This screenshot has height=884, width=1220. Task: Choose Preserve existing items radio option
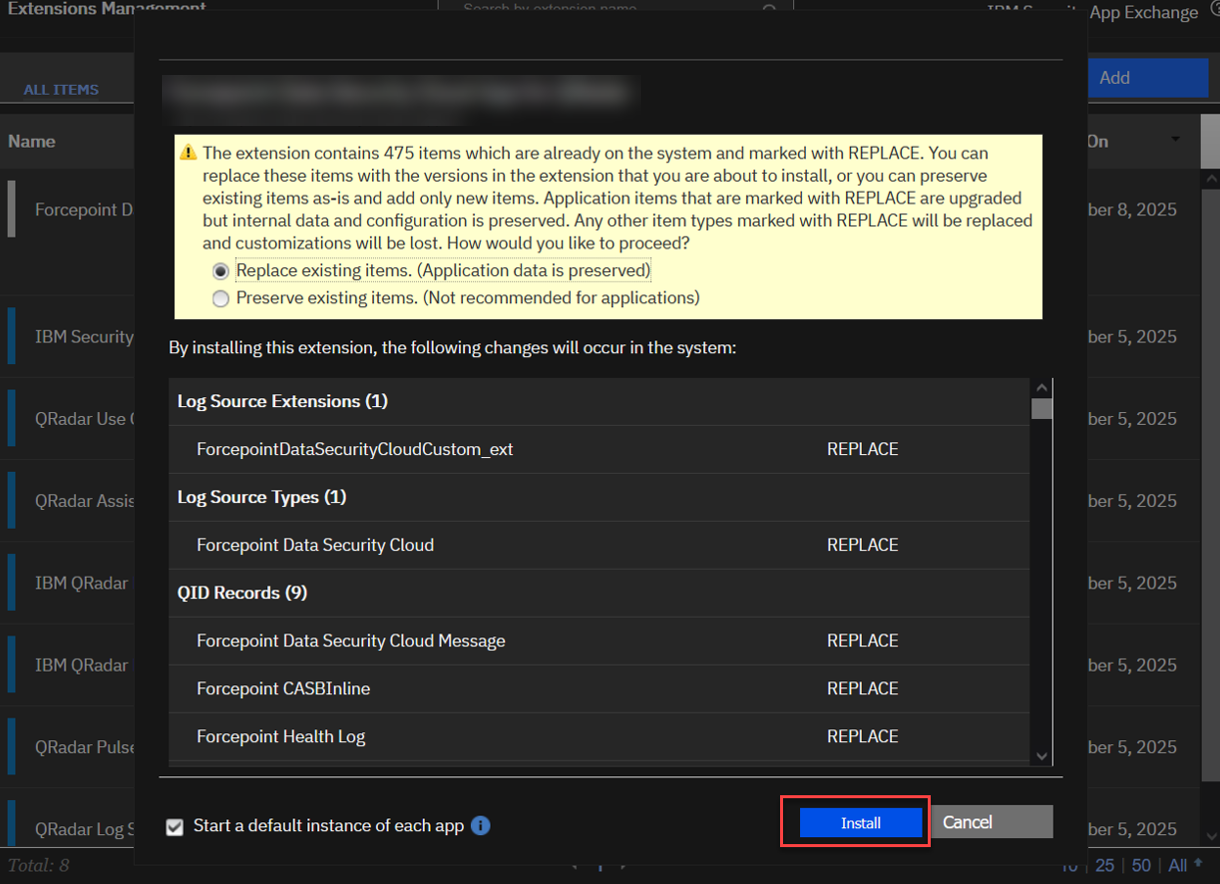point(221,299)
